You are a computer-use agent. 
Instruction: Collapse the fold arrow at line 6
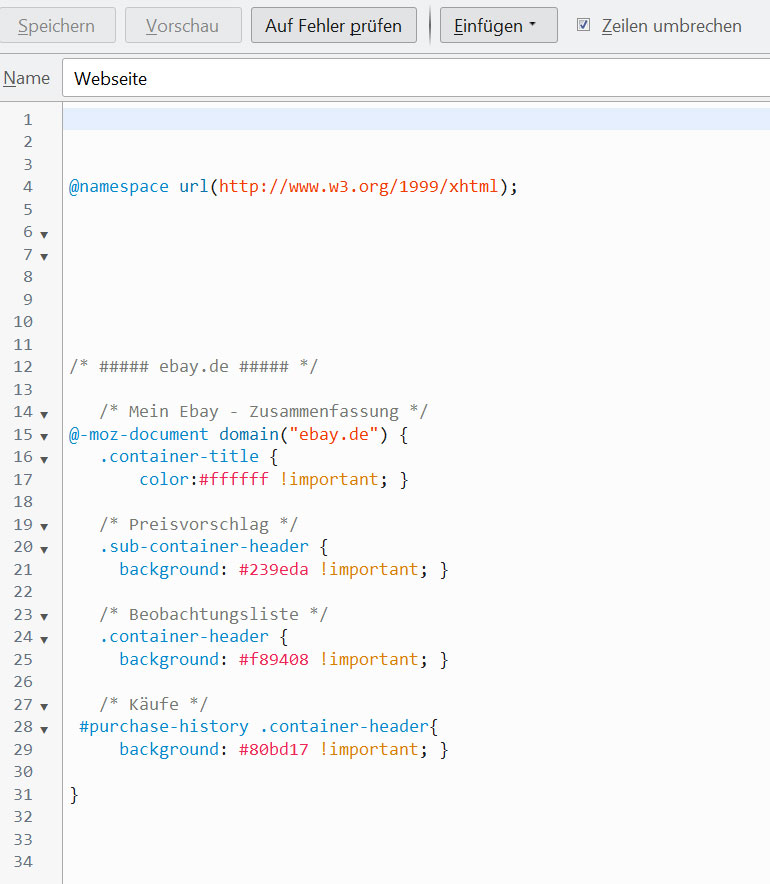[44, 233]
